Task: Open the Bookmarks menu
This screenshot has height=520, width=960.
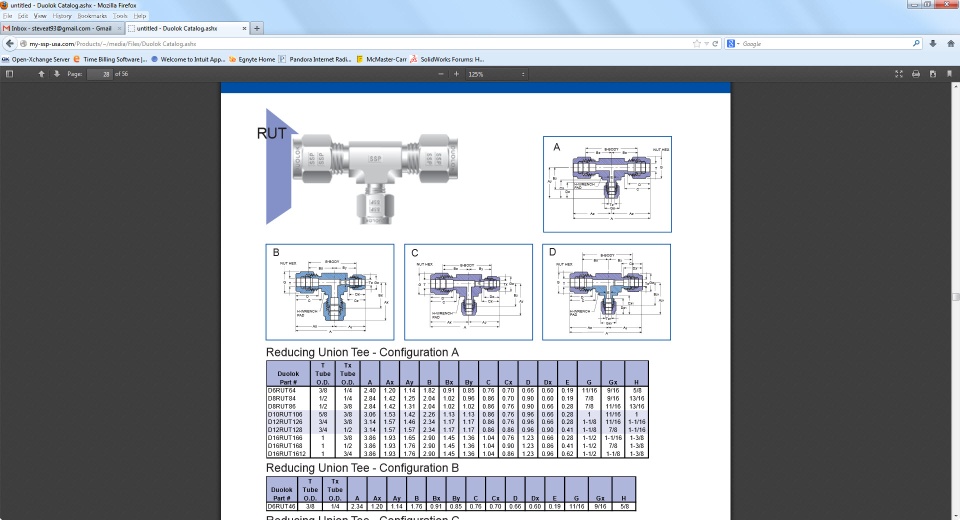Action: [x=92, y=16]
